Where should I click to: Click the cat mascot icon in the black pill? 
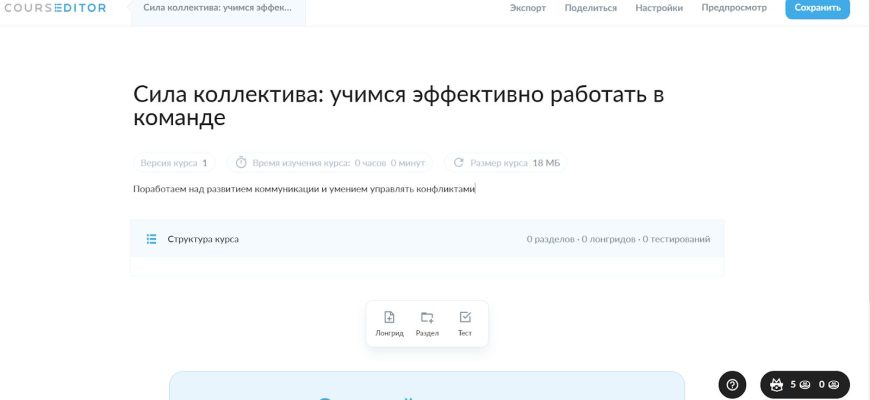777,384
